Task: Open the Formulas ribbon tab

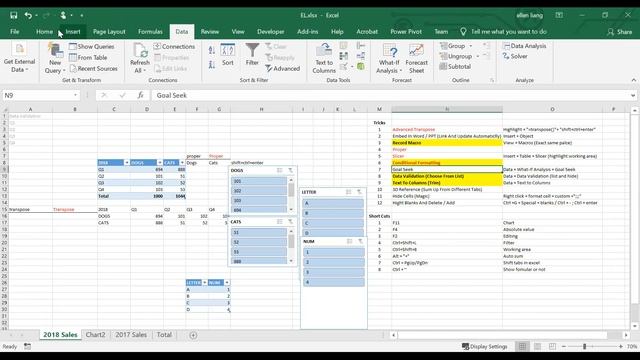Action: point(150,31)
